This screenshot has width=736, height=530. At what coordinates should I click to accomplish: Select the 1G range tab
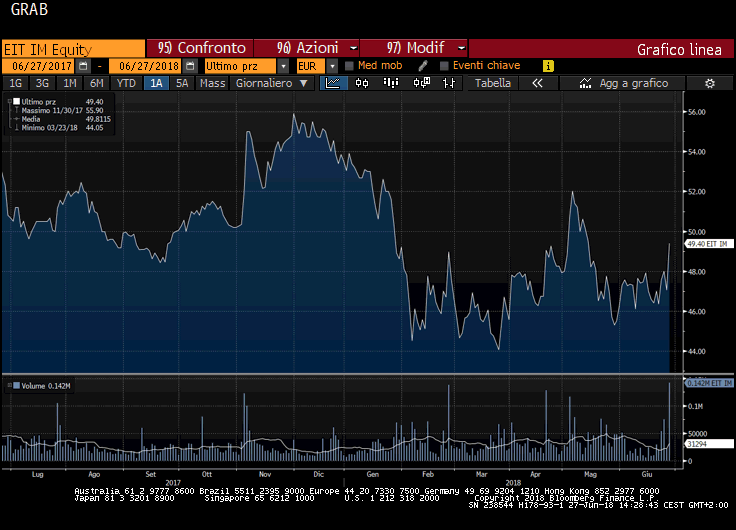pyautogui.click(x=15, y=84)
